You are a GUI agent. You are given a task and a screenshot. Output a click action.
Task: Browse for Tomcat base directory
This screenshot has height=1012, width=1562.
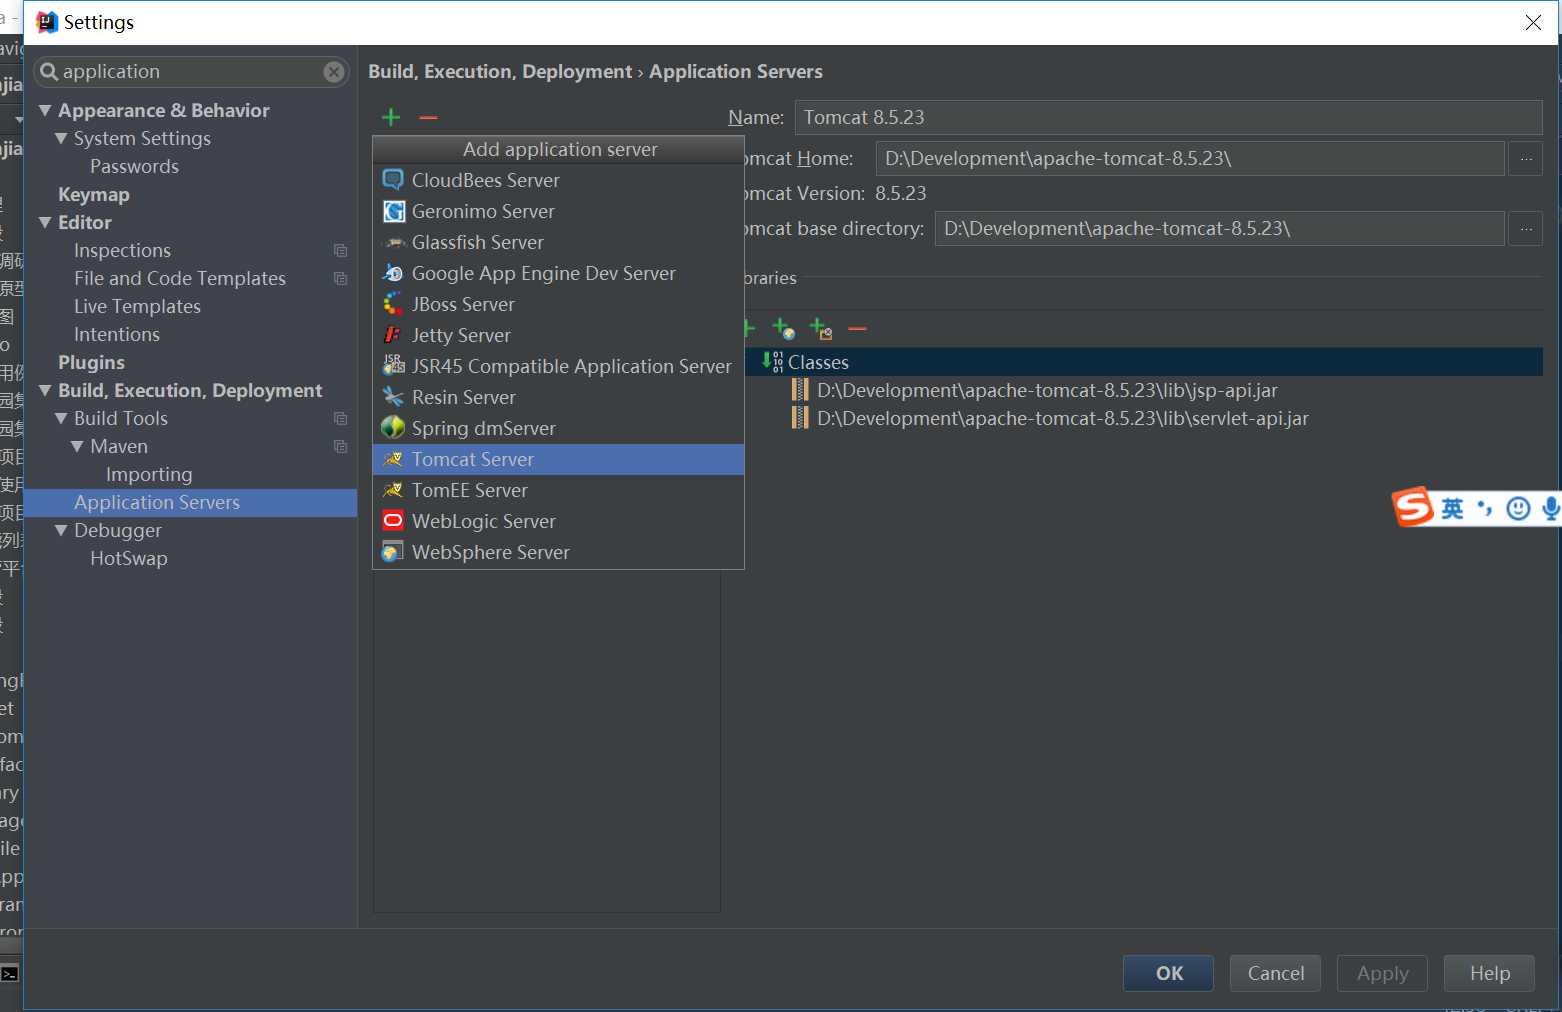coord(1526,228)
